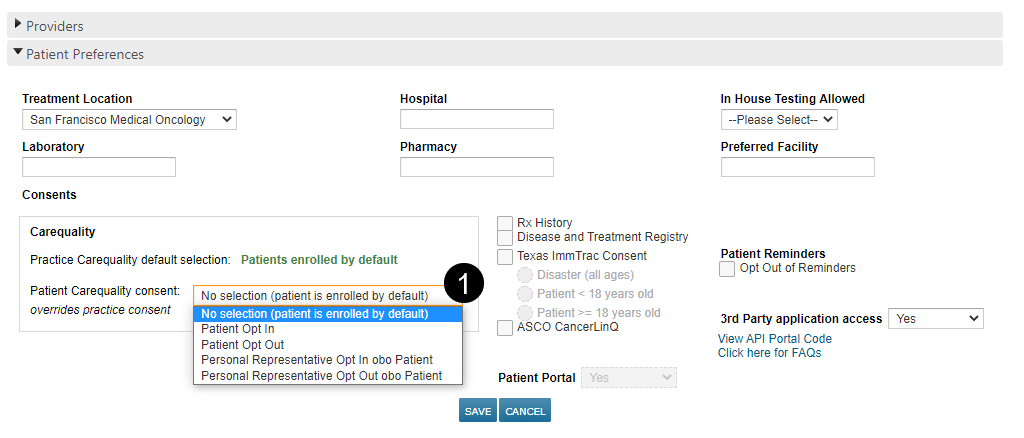Open In House Testing Allowed dropdown
This screenshot has height=438, width=1024.
click(779, 120)
